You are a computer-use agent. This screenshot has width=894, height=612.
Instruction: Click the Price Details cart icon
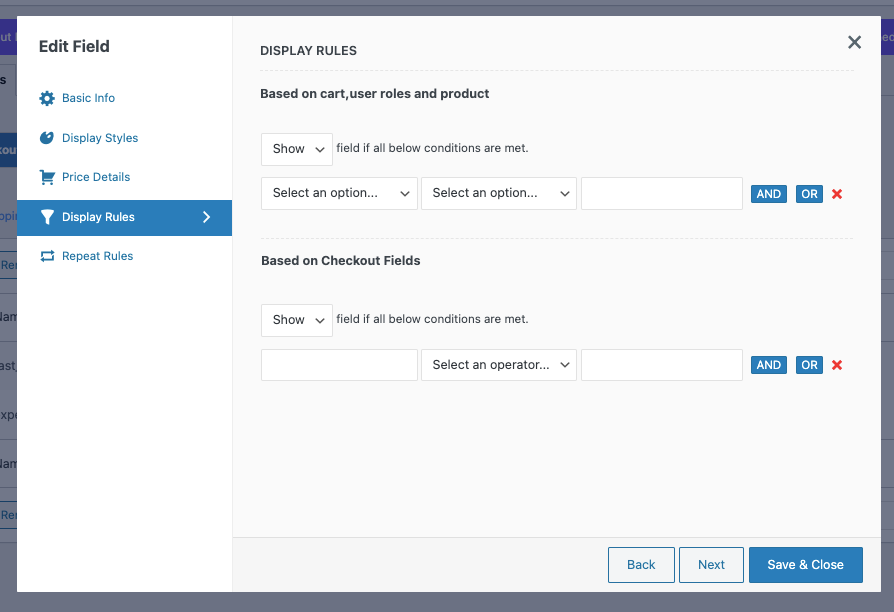47,177
